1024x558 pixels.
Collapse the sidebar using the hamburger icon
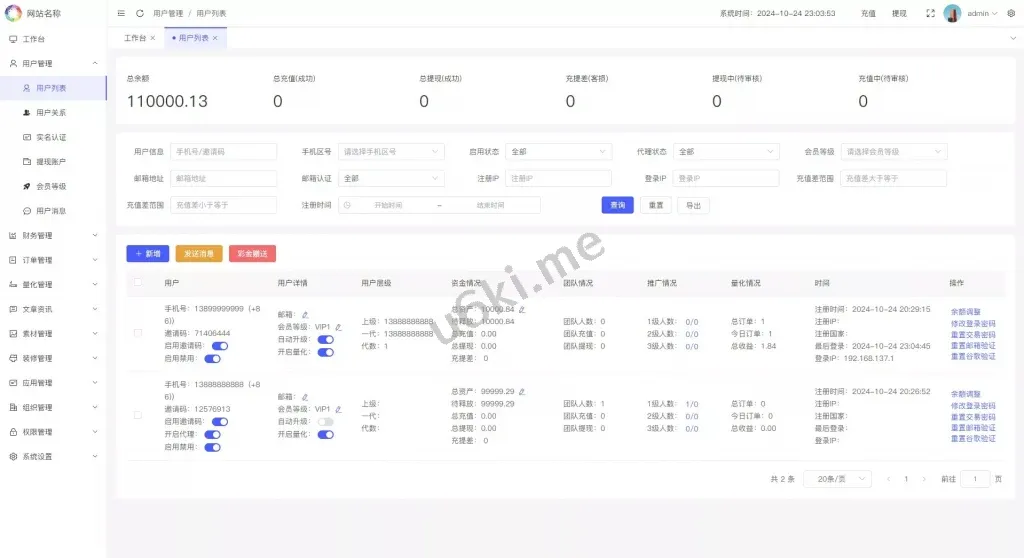tap(121, 14)
